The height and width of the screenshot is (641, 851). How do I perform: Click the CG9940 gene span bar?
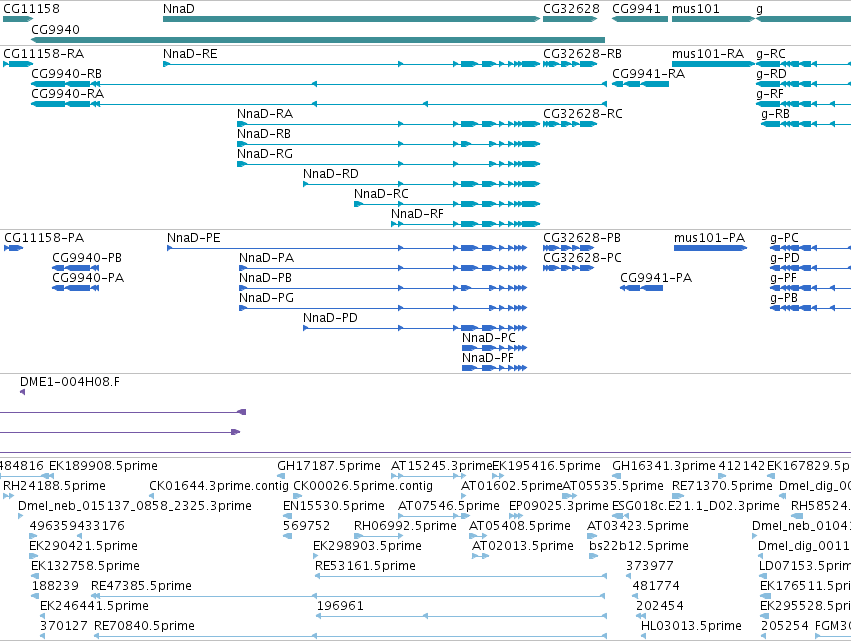tap(318, 40)
